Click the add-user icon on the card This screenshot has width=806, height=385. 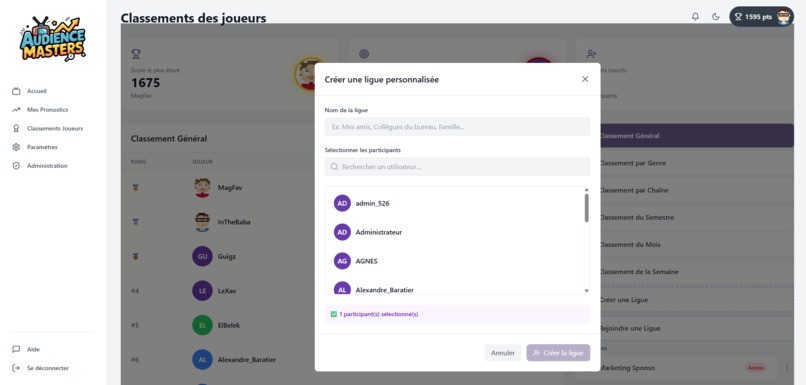591,53
